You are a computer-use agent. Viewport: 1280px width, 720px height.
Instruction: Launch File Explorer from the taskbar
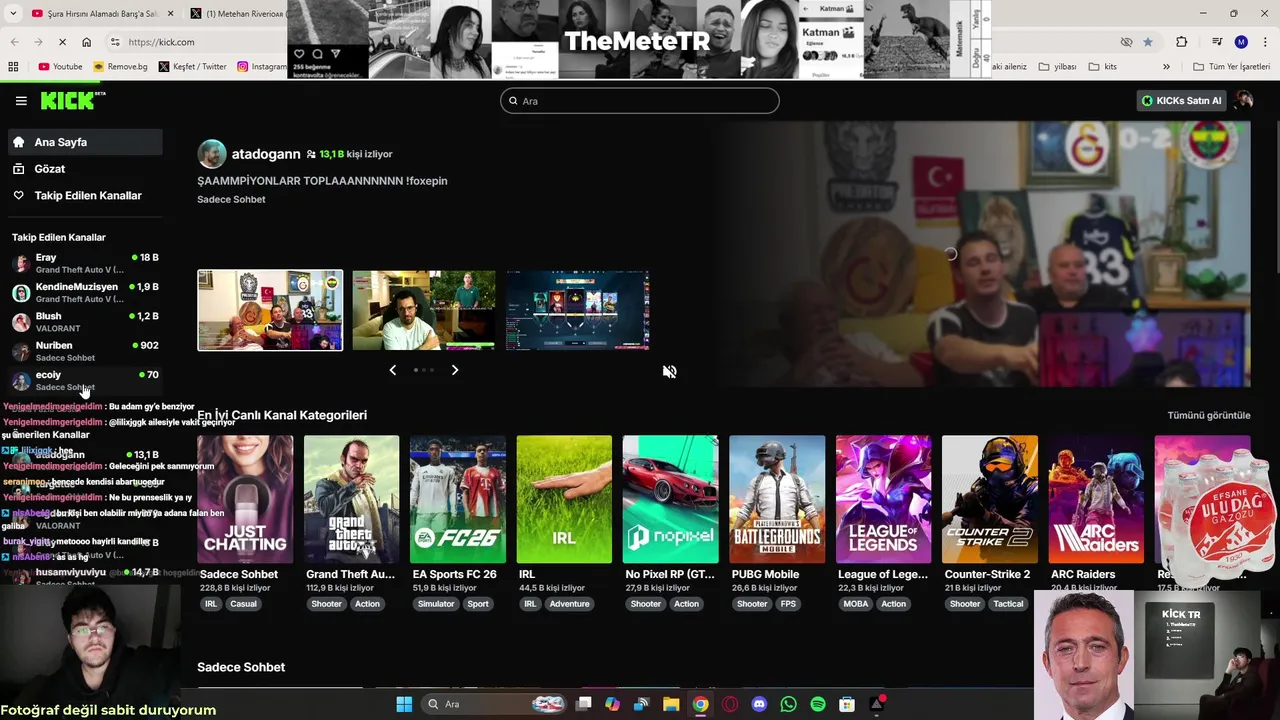(671, 704)
